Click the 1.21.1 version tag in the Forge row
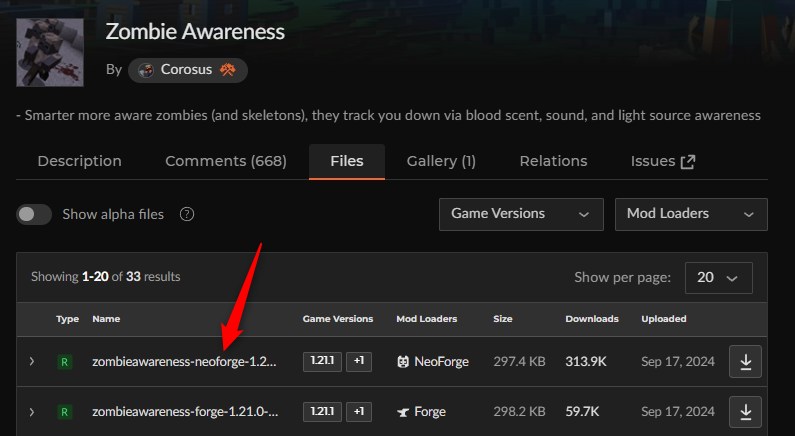The image size is (795, 436). (x=322, y=412)
